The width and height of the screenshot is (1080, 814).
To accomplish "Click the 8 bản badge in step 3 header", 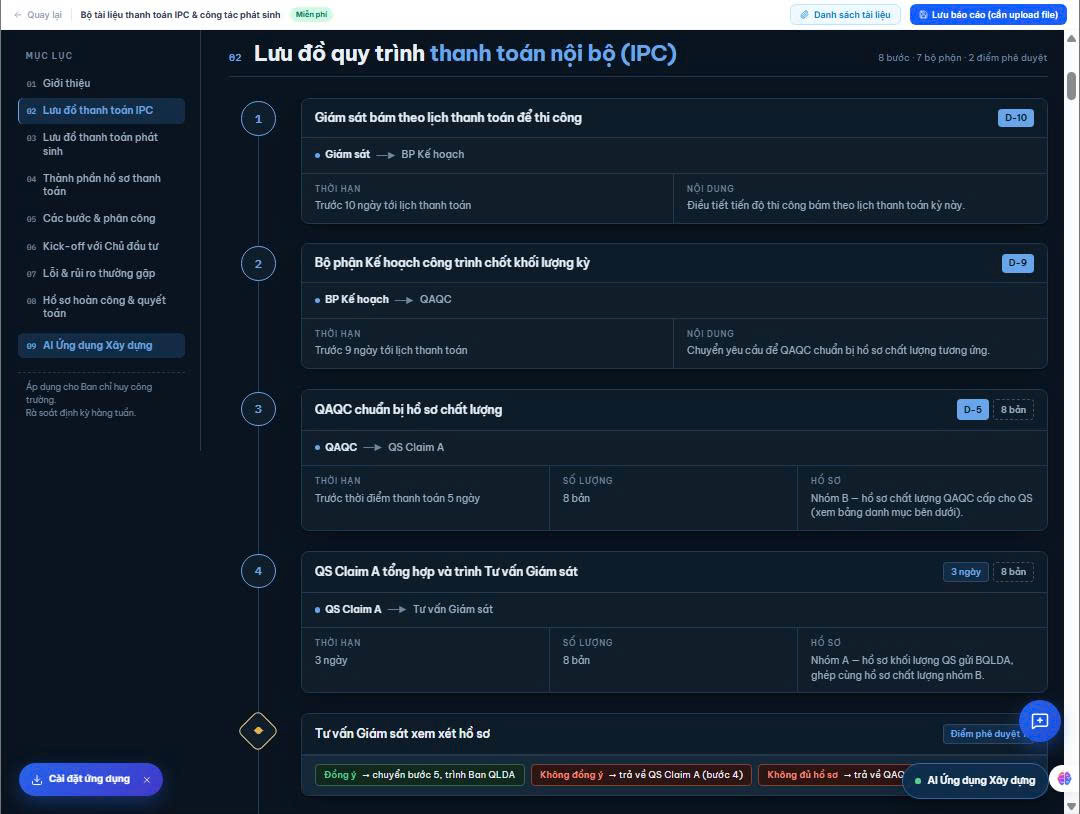I will pyautogui.click(x=1013, y=410).
